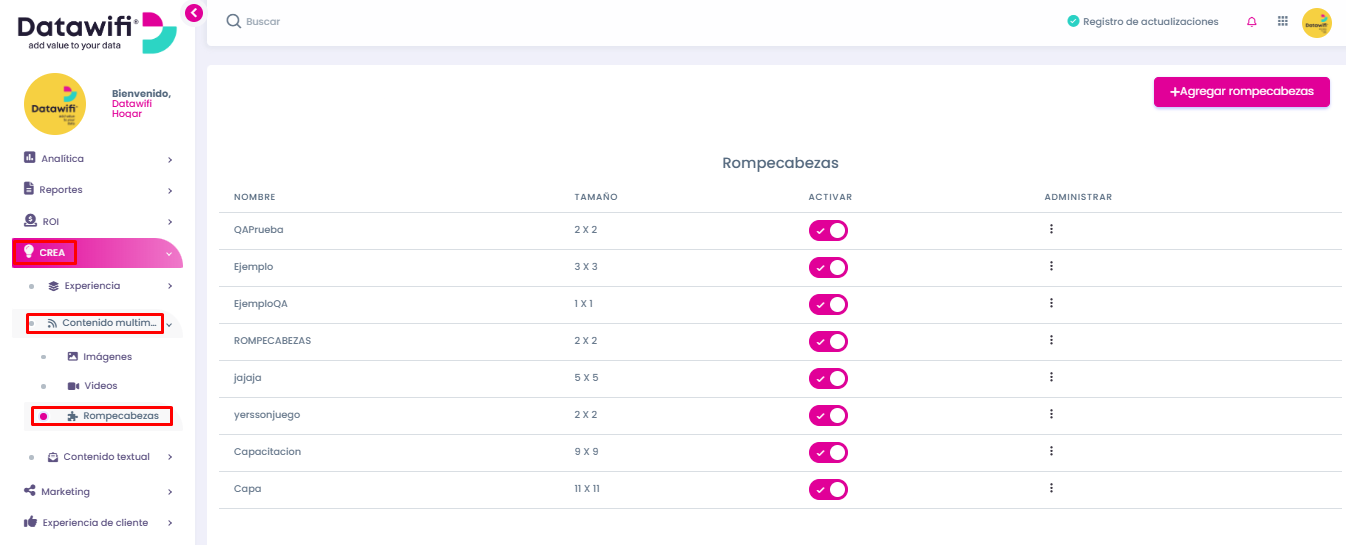Click the Agregar rompecabezas button
This screenshot has width=1346, height=545.
[1242, 91]
